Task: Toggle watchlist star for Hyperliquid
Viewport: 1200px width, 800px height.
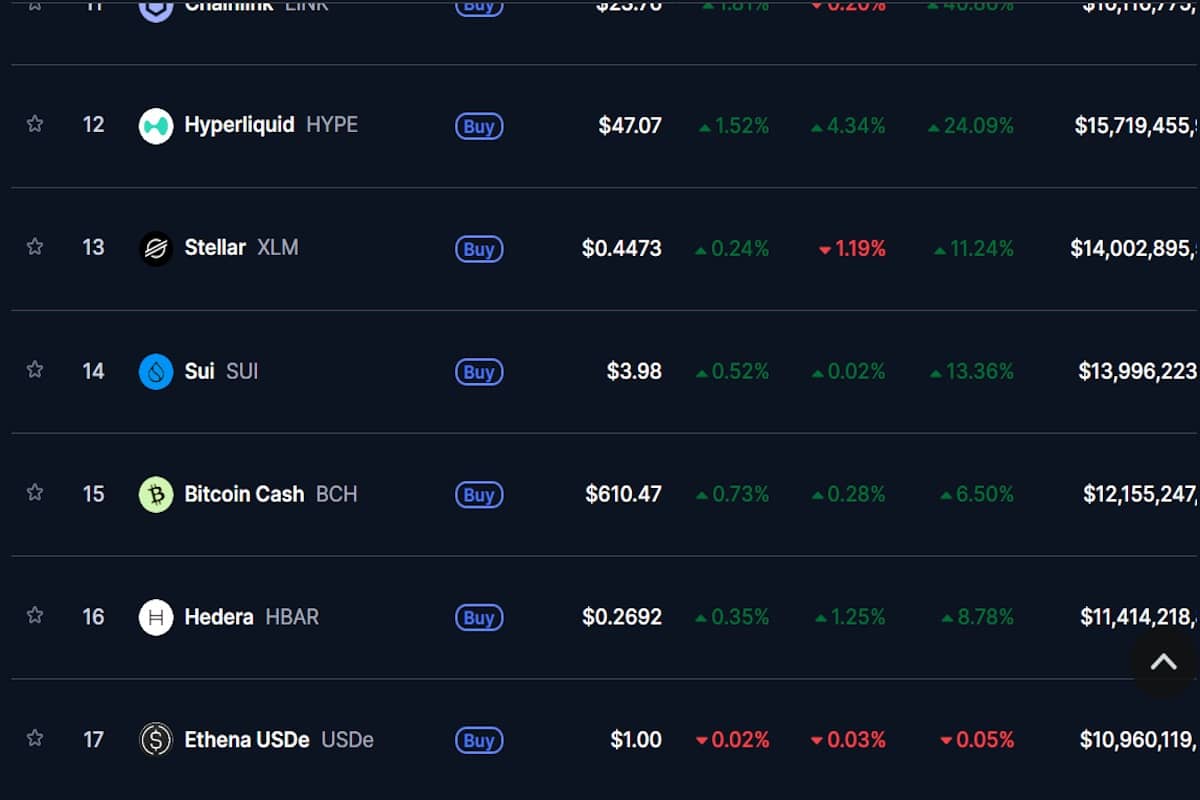Action: pyautogui.click(x=35, y=124)
